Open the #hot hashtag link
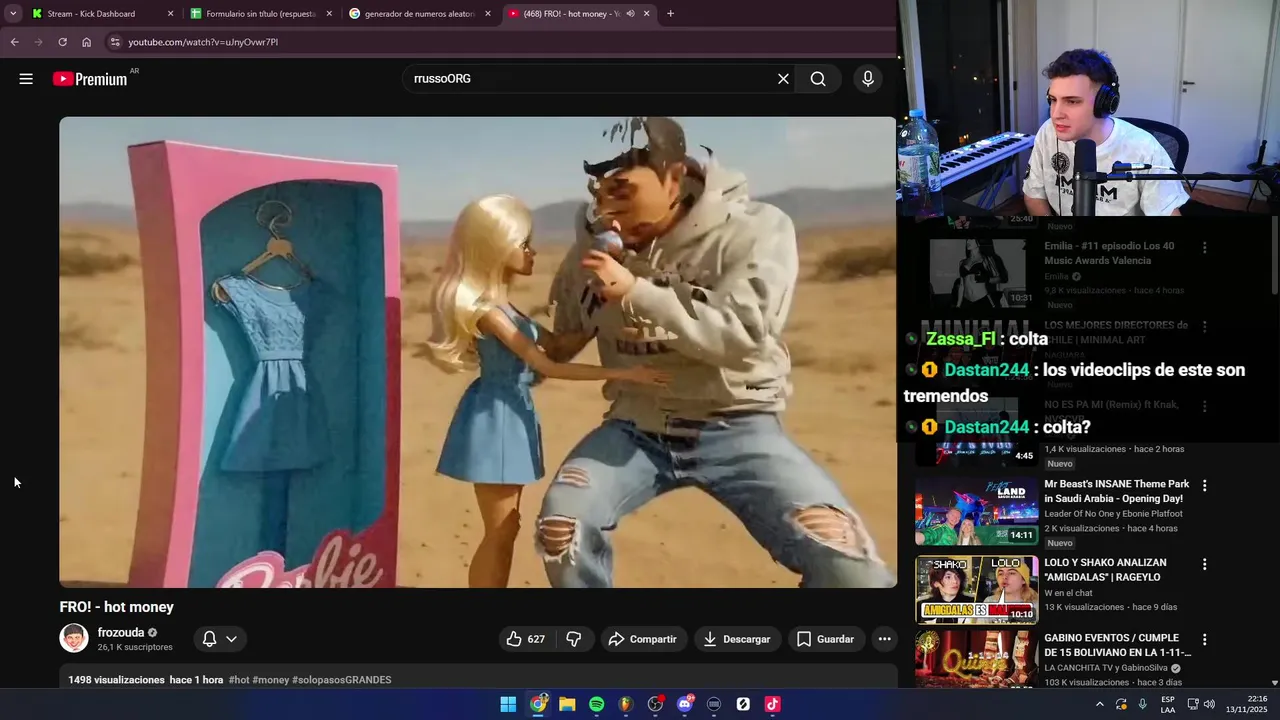Screen dimensions: 1280x720 tap(238, 680)
